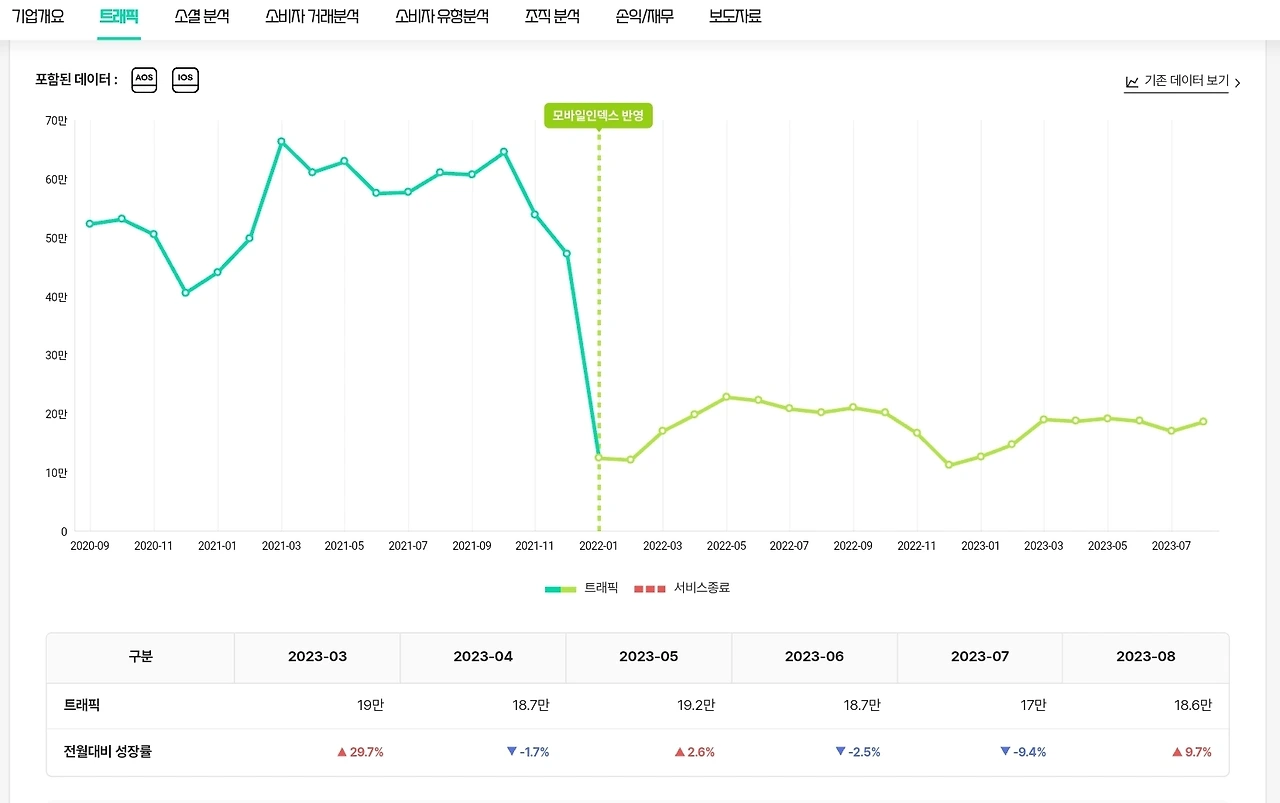This screenshot has height=803, width=1280.
Task: Switch to the 소셜 분석 tab
Action: 202,16
